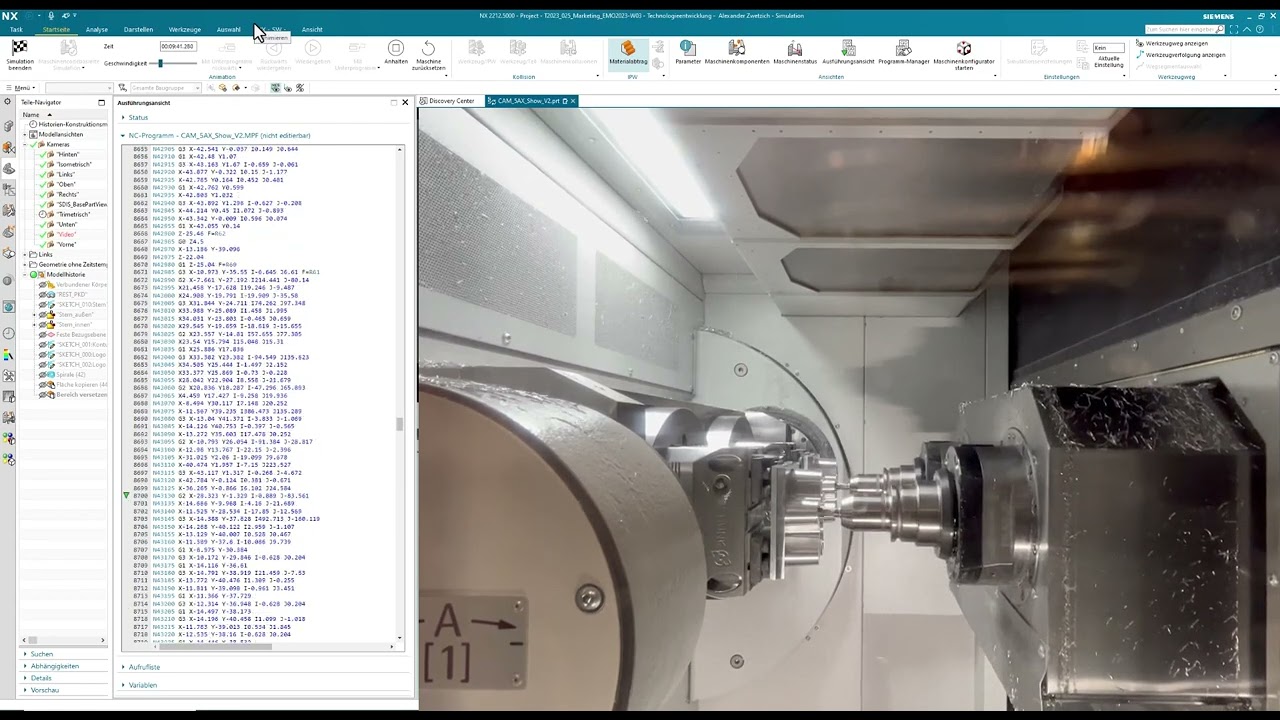Open the Menü dropdown
Viewport: 1280px width, 720px height.
click(19, 88)
